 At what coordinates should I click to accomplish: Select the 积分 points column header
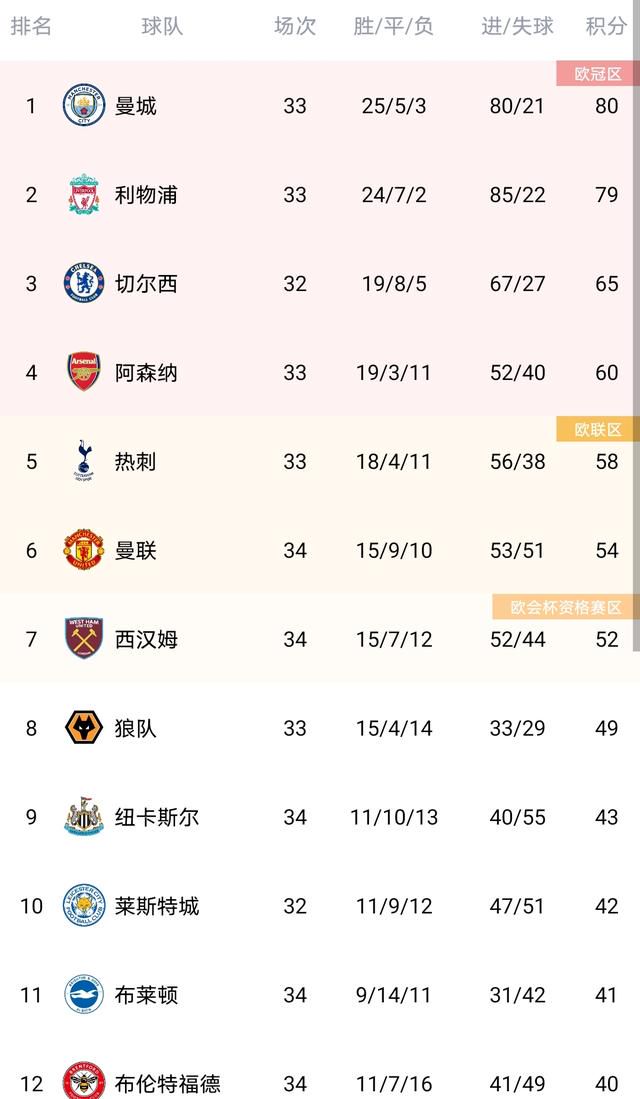[x=606, y=26]
